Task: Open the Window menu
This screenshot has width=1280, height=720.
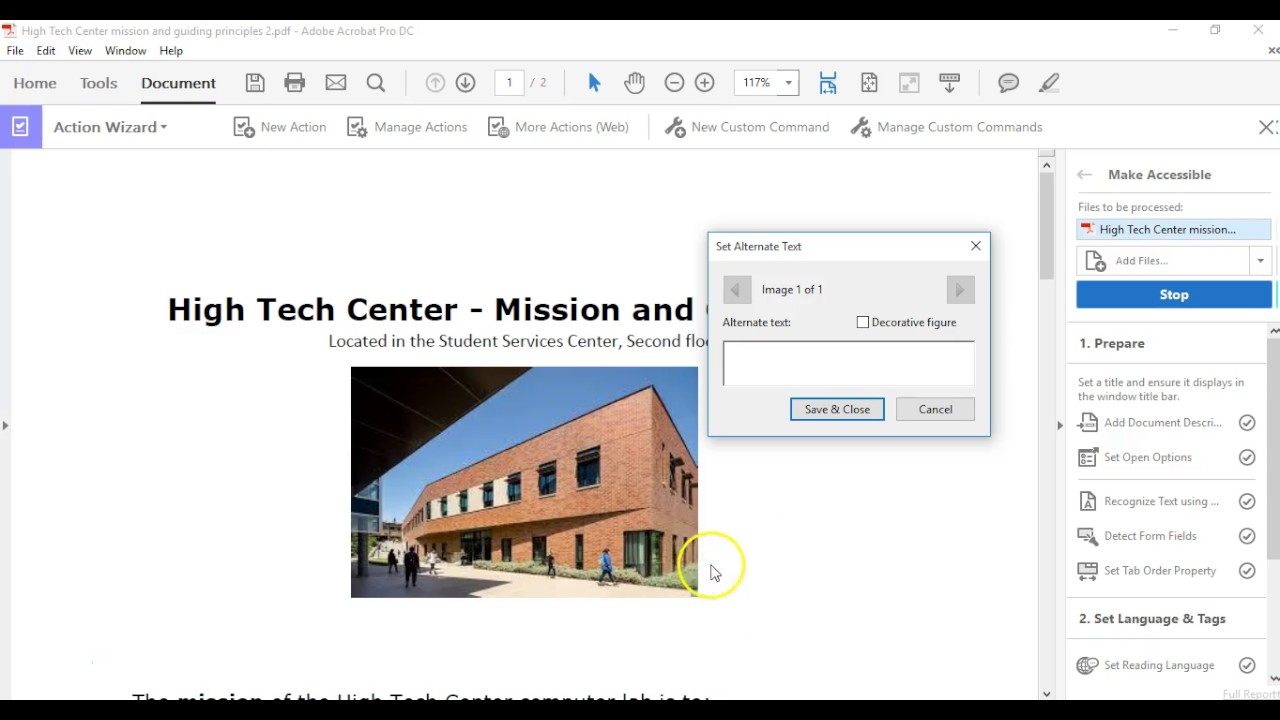Action: click(x=125, y=51)
